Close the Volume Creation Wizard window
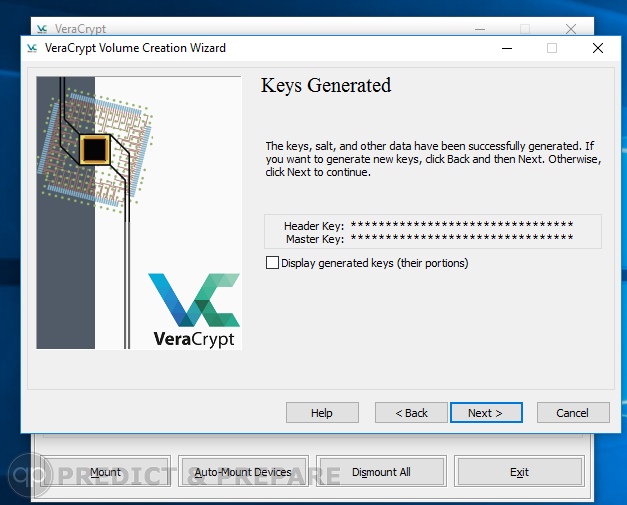The image size is (627, 505). [x=598, y=48]
